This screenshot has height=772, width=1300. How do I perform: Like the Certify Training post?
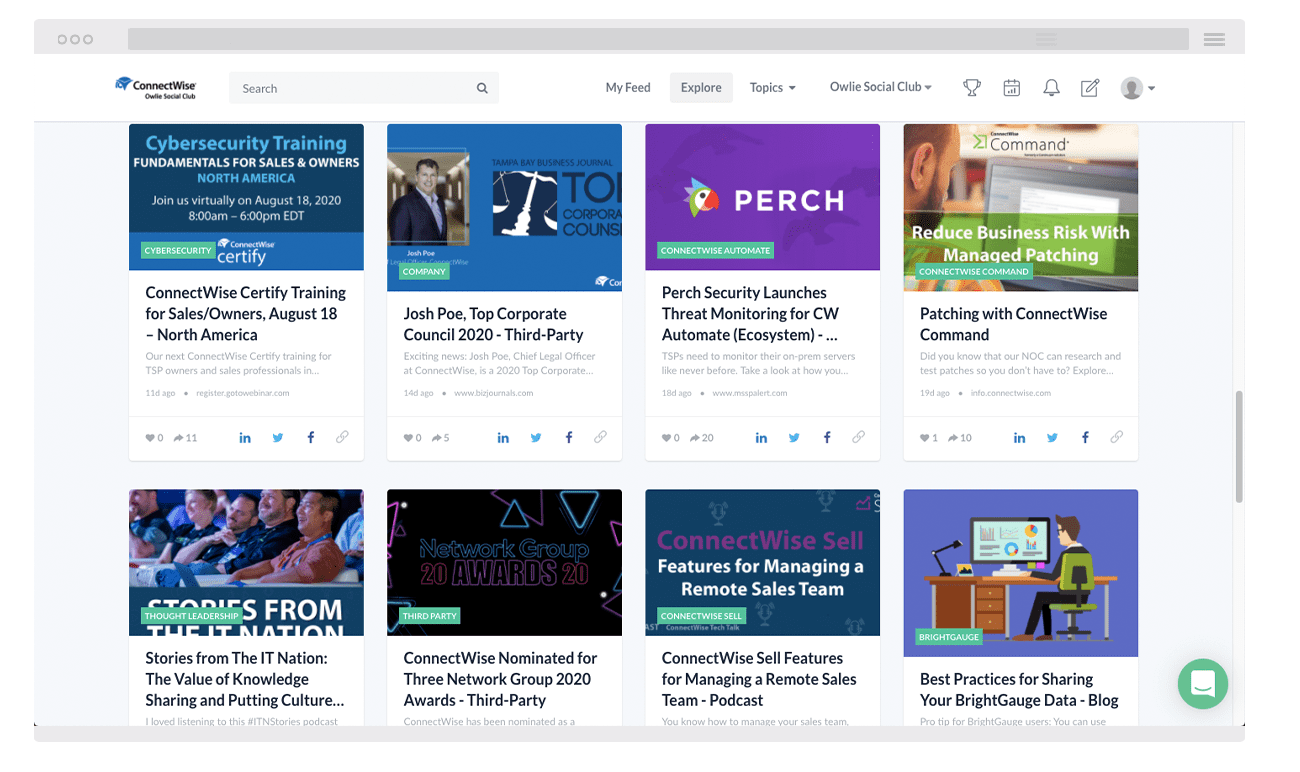[150, 437]
